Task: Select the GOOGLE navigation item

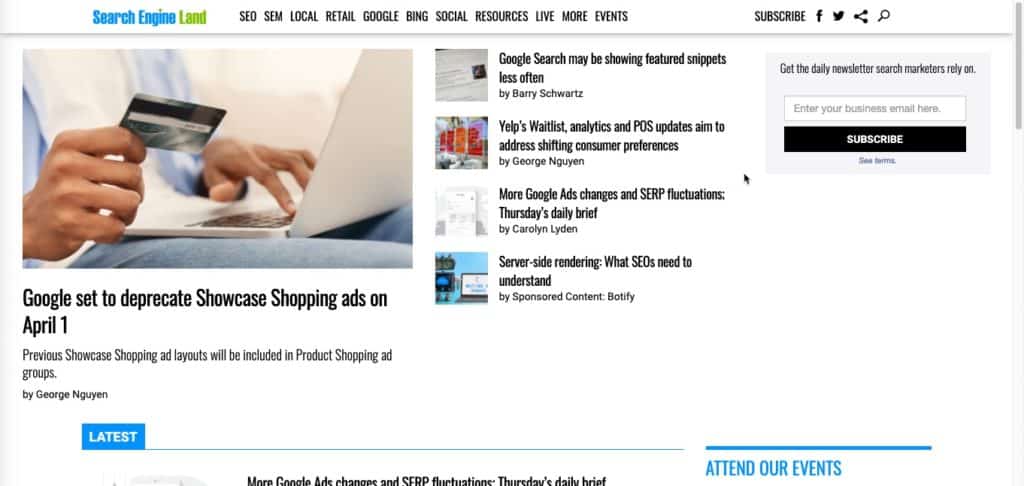Action: coord(381,16)
